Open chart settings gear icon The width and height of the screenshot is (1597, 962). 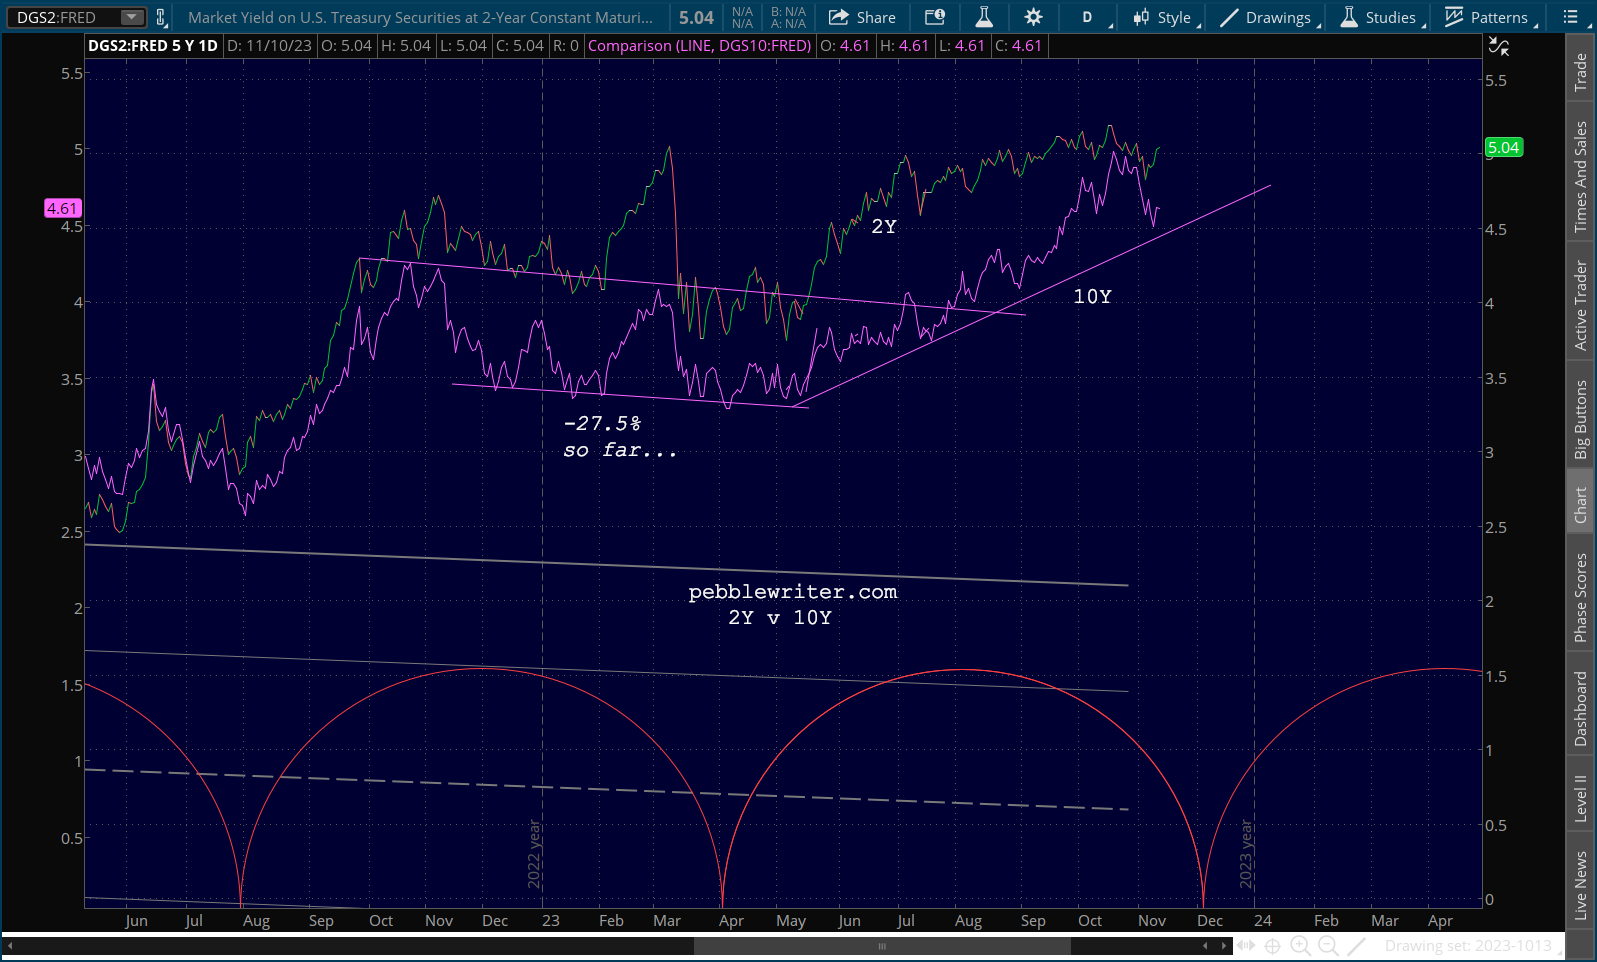coord(1034,17)
